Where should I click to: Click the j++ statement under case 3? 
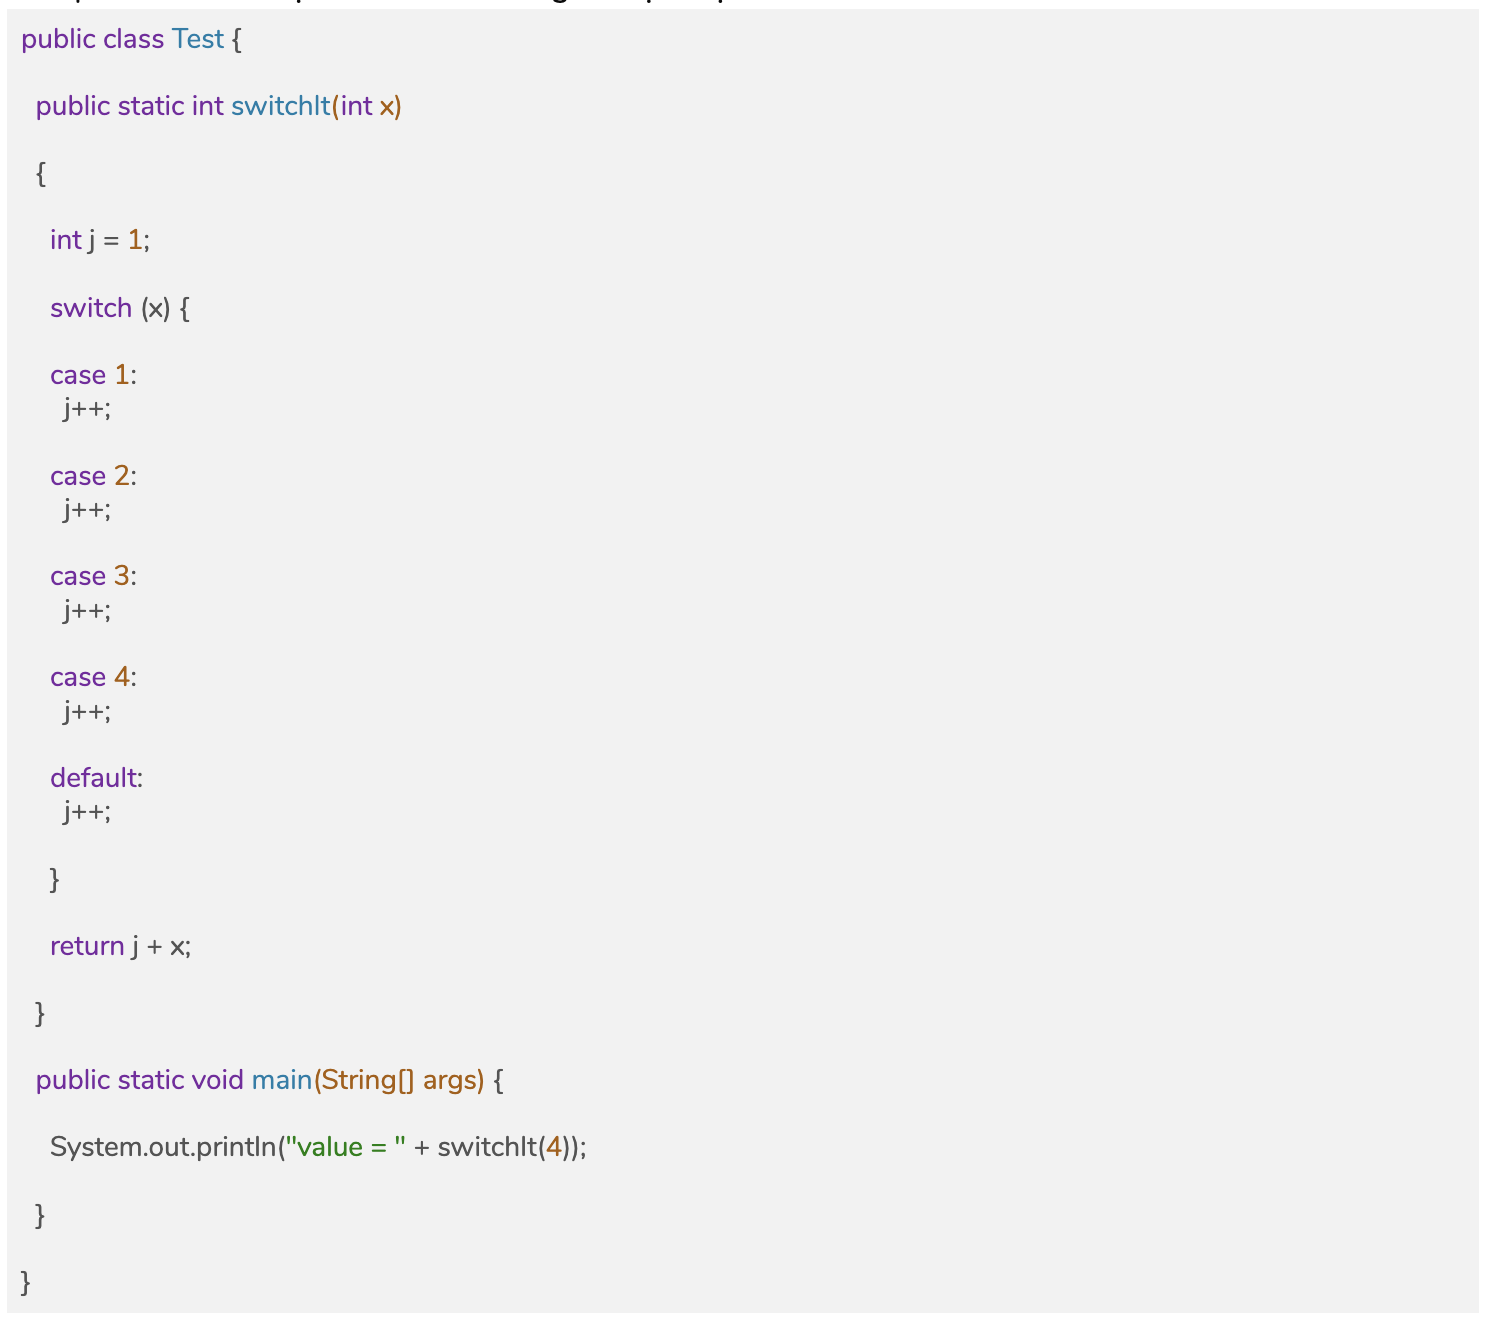pyautogui.click(x=87, y=609)
